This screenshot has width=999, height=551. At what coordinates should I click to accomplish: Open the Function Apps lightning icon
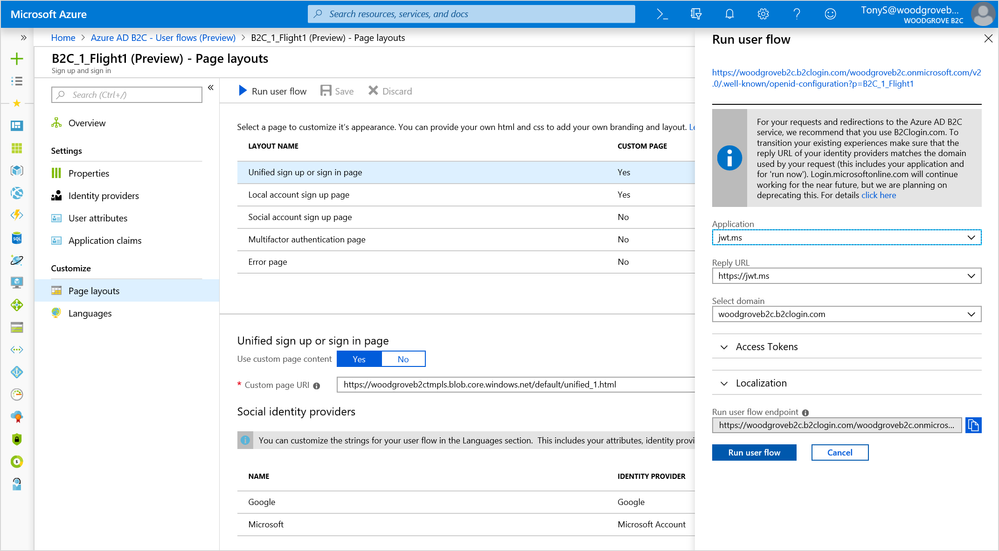[17, 215]
